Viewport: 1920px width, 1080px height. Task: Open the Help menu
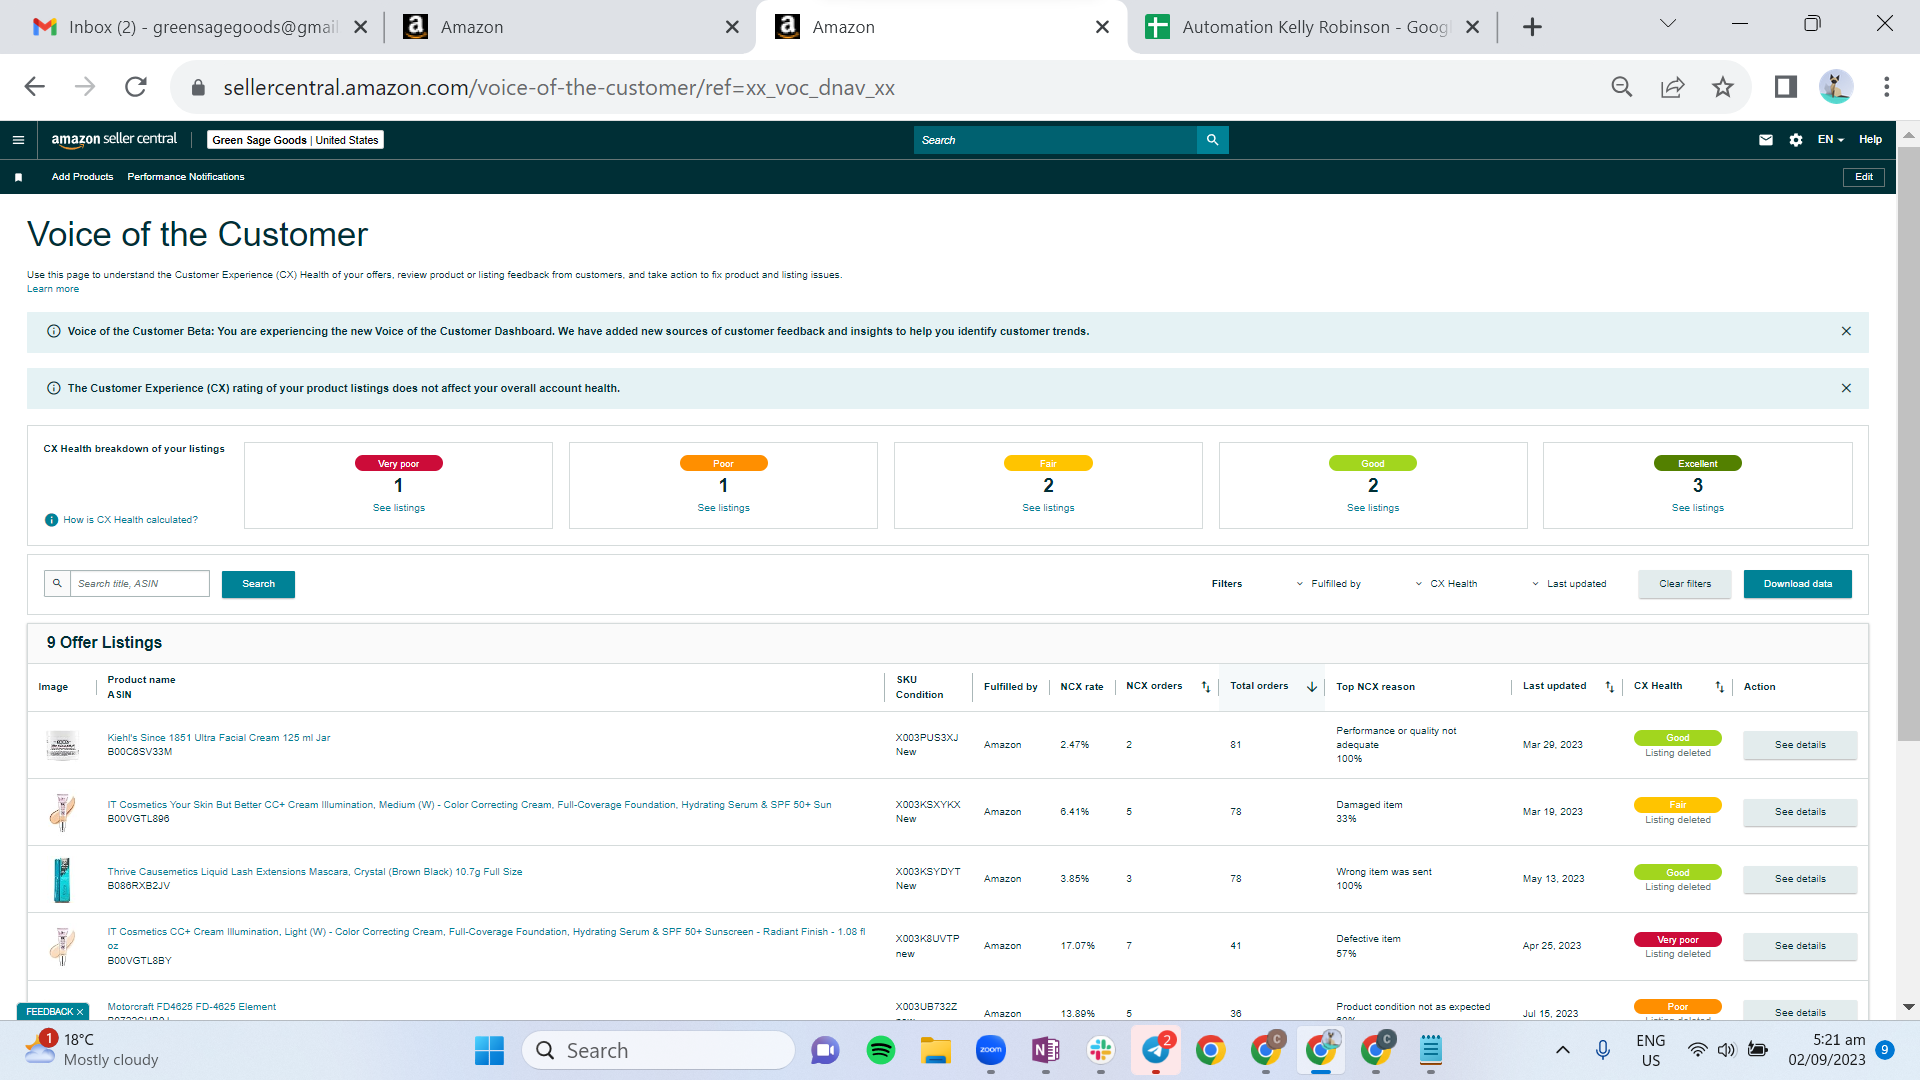[x=1870, y=140]
